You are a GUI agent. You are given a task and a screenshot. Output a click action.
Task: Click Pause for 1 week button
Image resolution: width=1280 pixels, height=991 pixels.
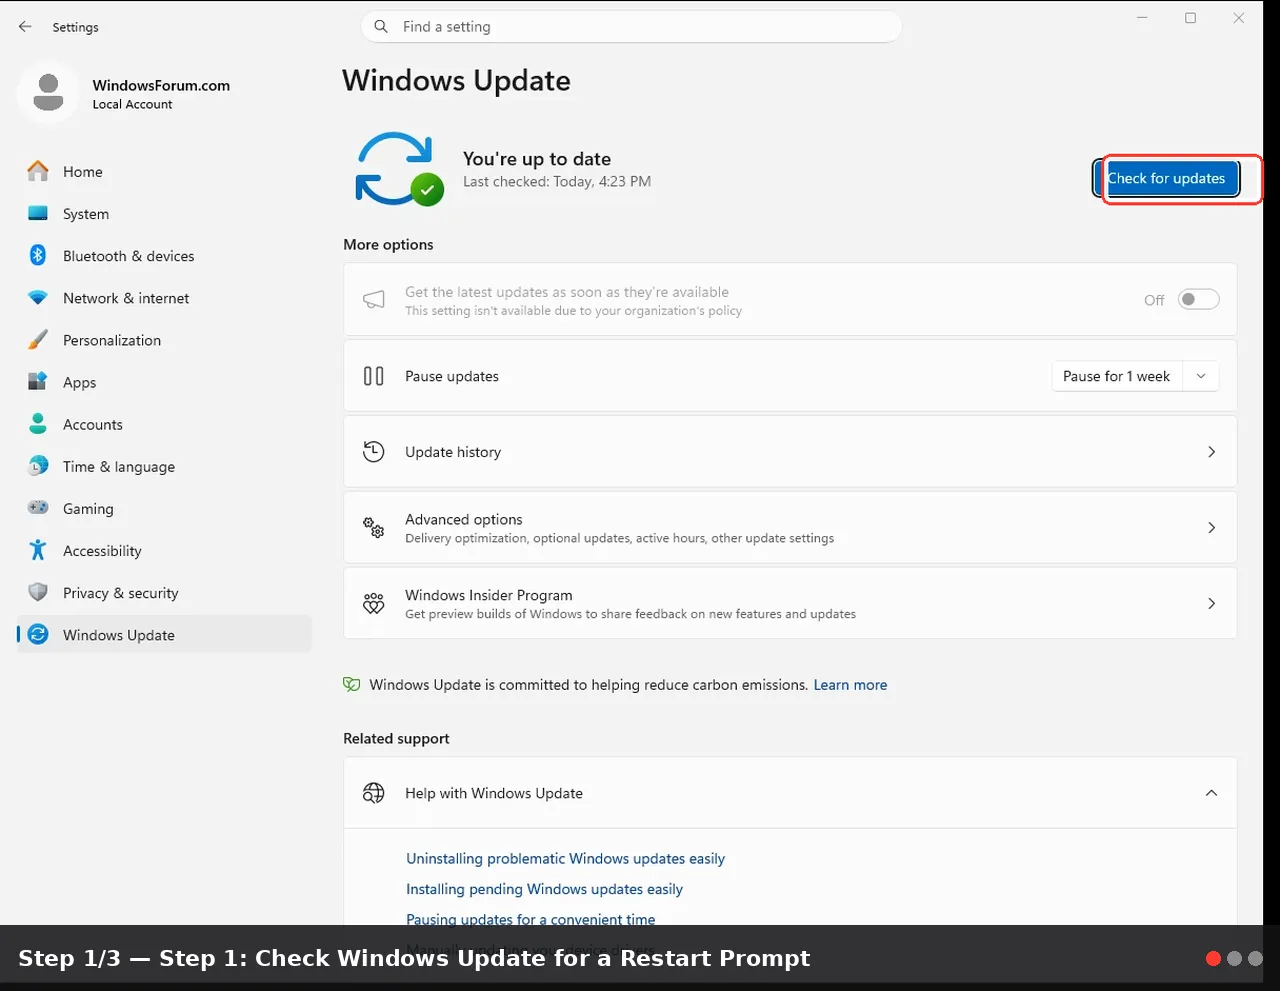coord(1117,376)
